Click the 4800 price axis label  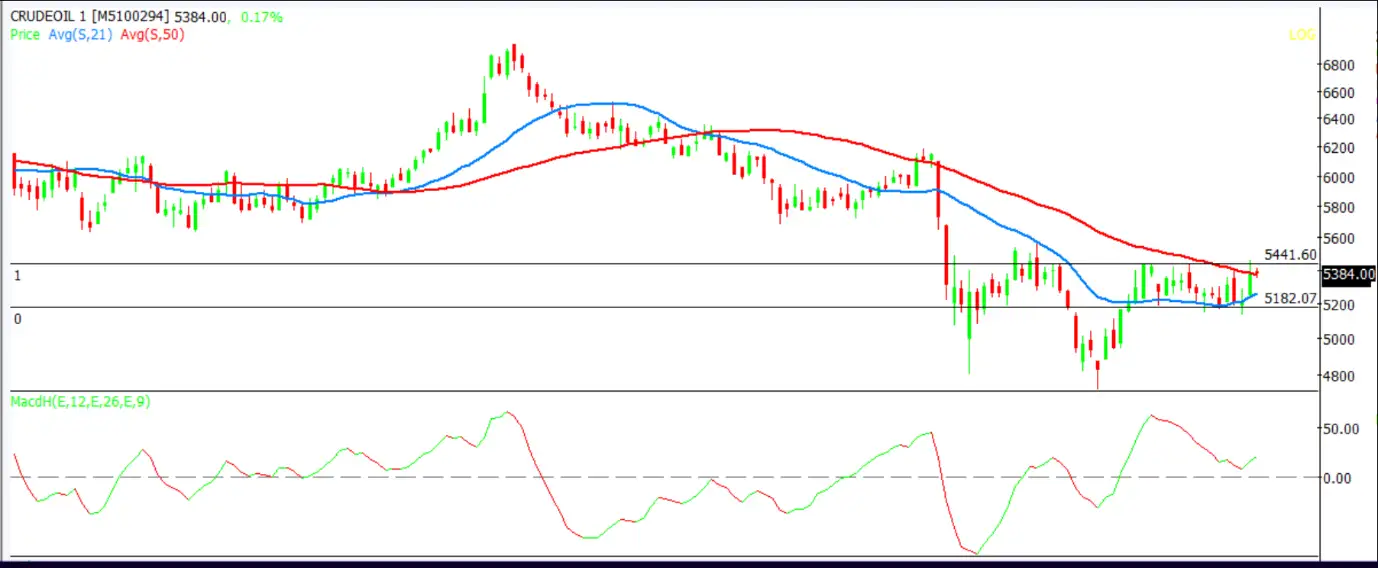1338,376
